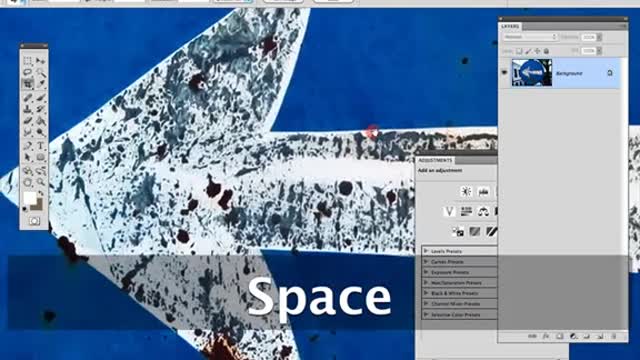Select the Hand tool
640x360 pixels.
28,182
